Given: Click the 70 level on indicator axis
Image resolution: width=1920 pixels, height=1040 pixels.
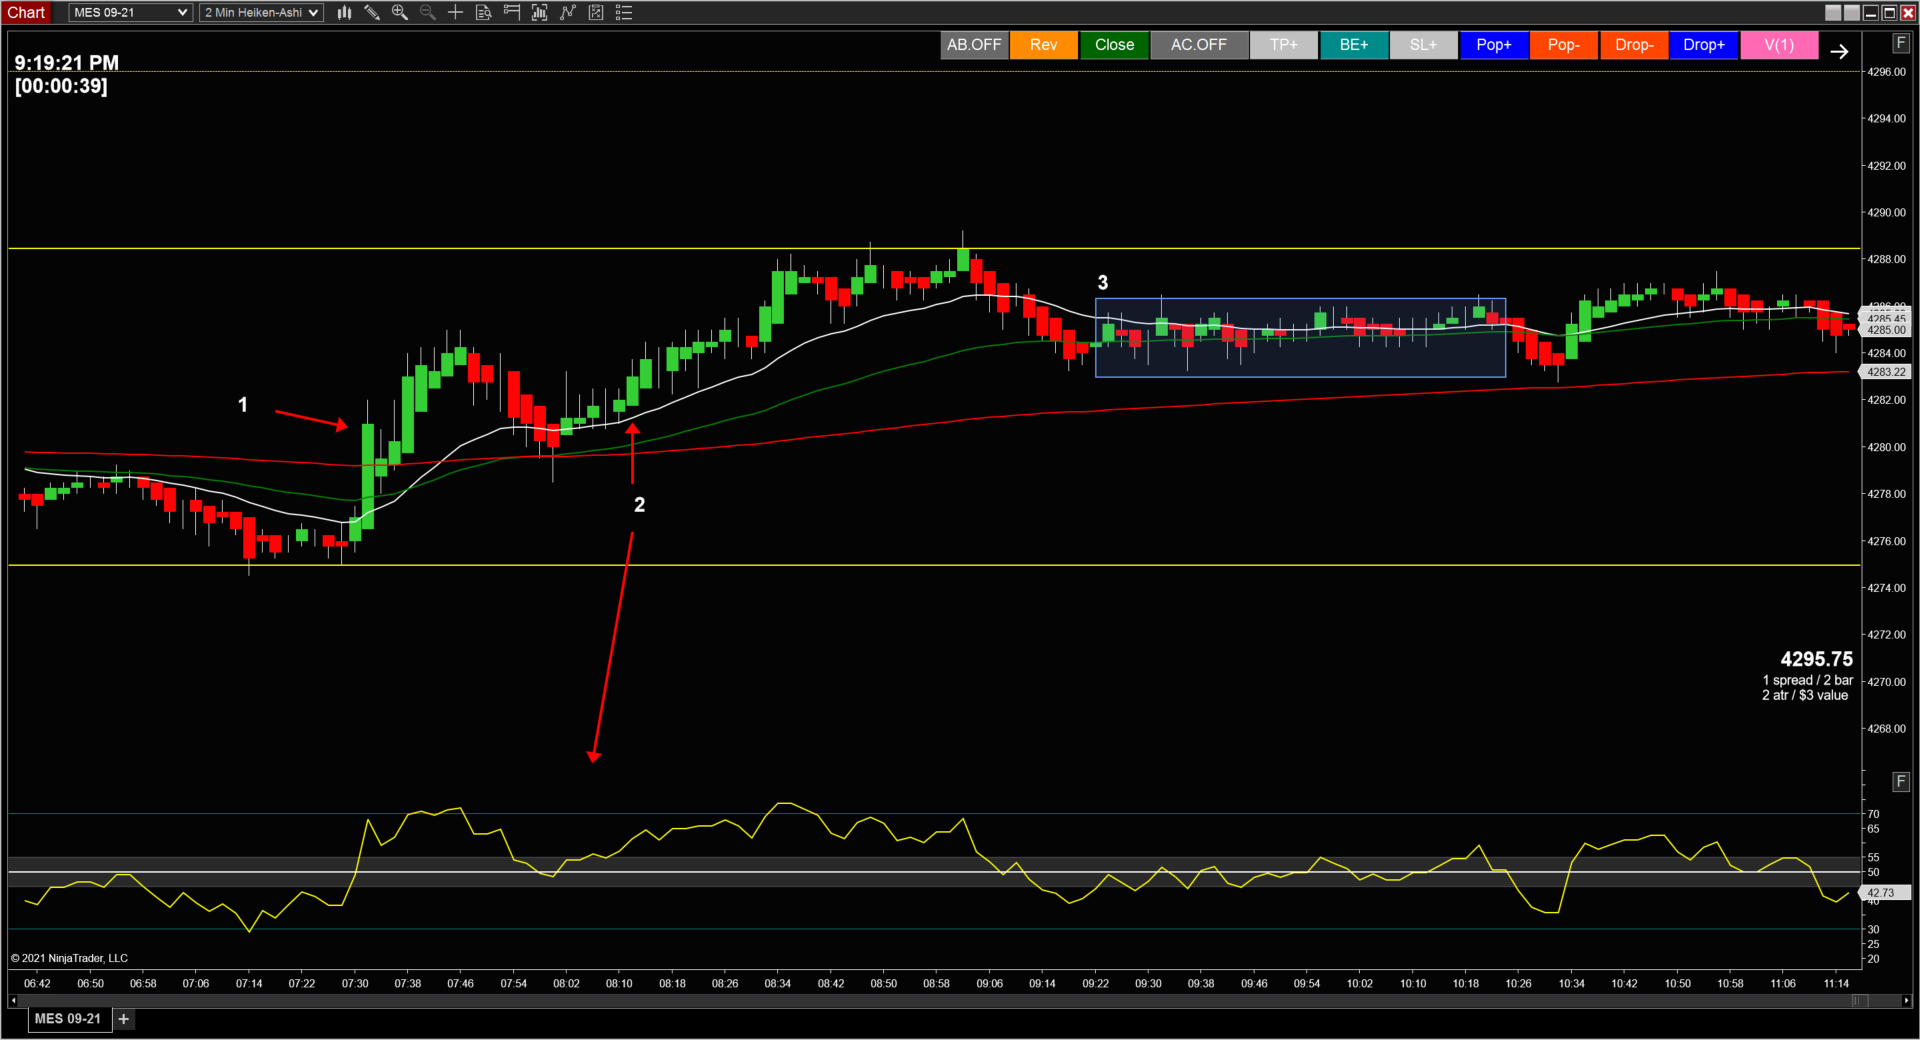Looking at the screenshot, I should click(1873, 814).
